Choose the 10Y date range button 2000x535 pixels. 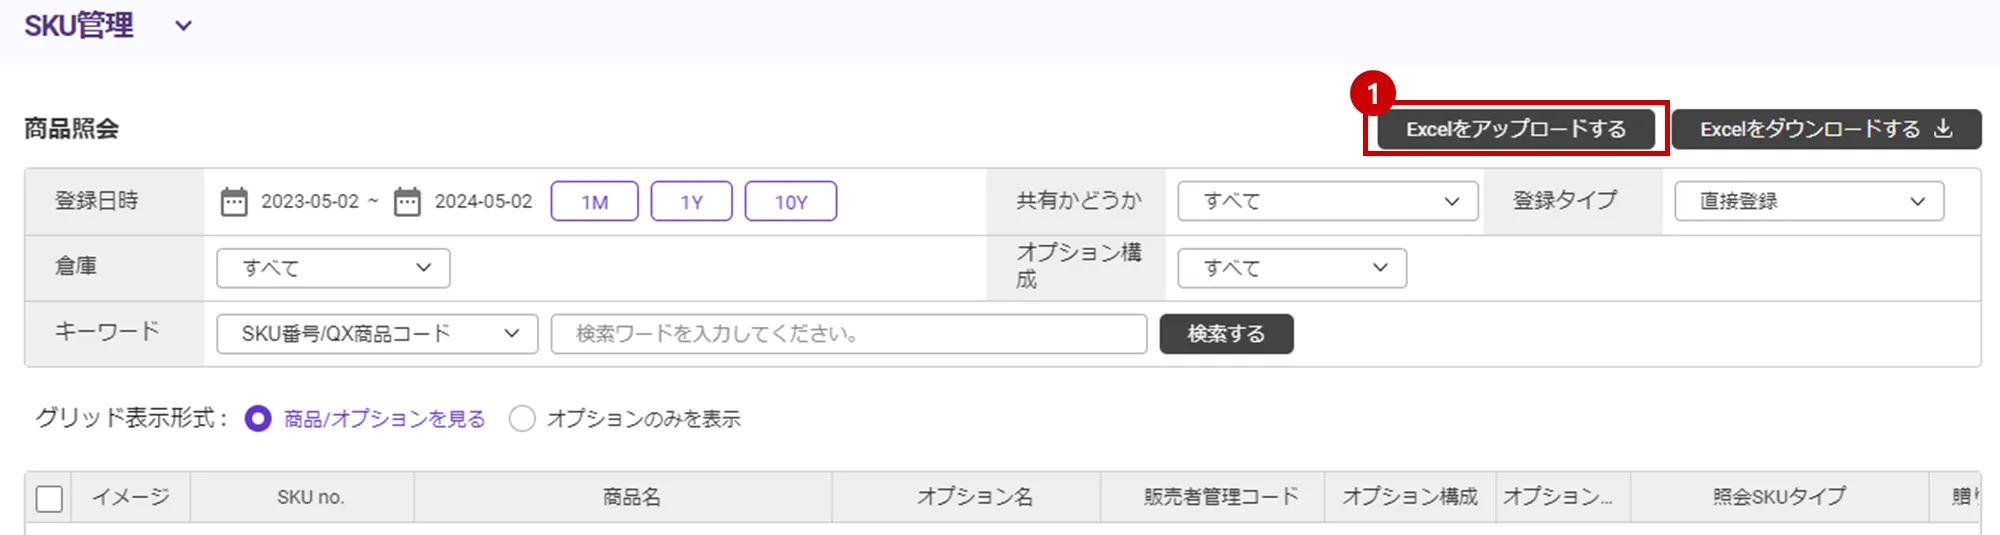pos(790,202)
